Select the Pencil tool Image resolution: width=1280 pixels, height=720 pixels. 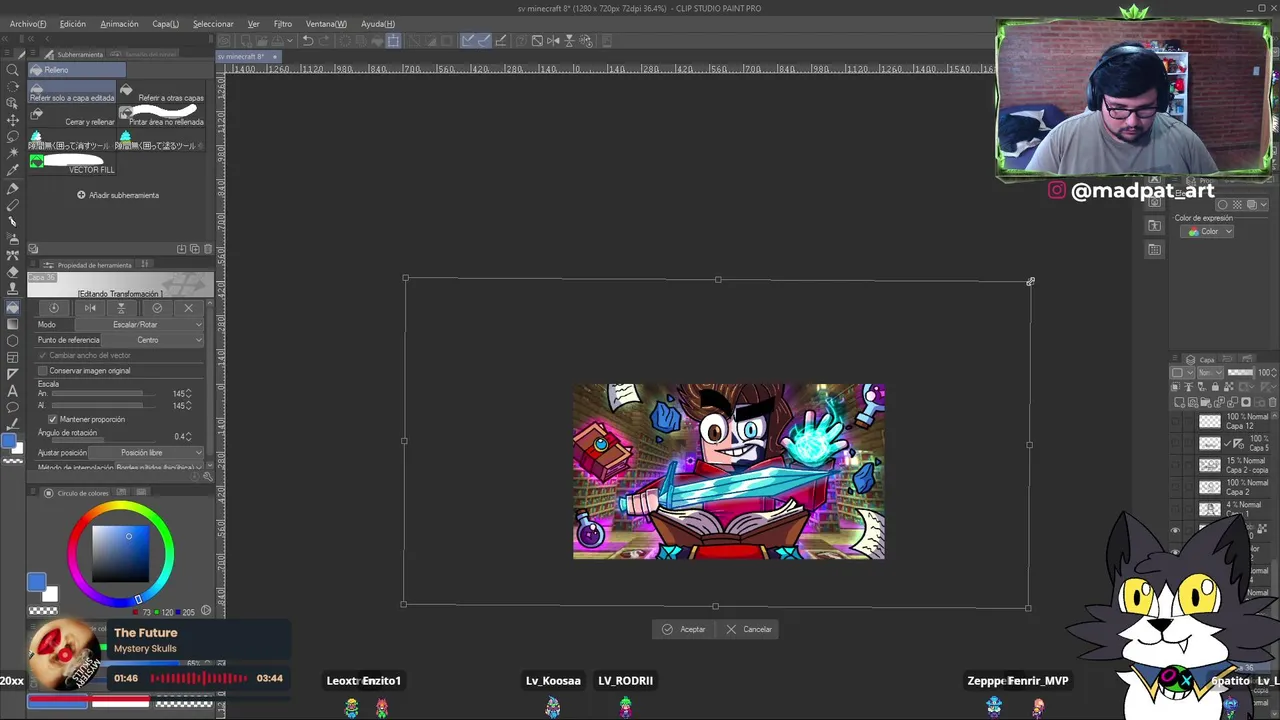pyautogui.click(x=13, y=204)
